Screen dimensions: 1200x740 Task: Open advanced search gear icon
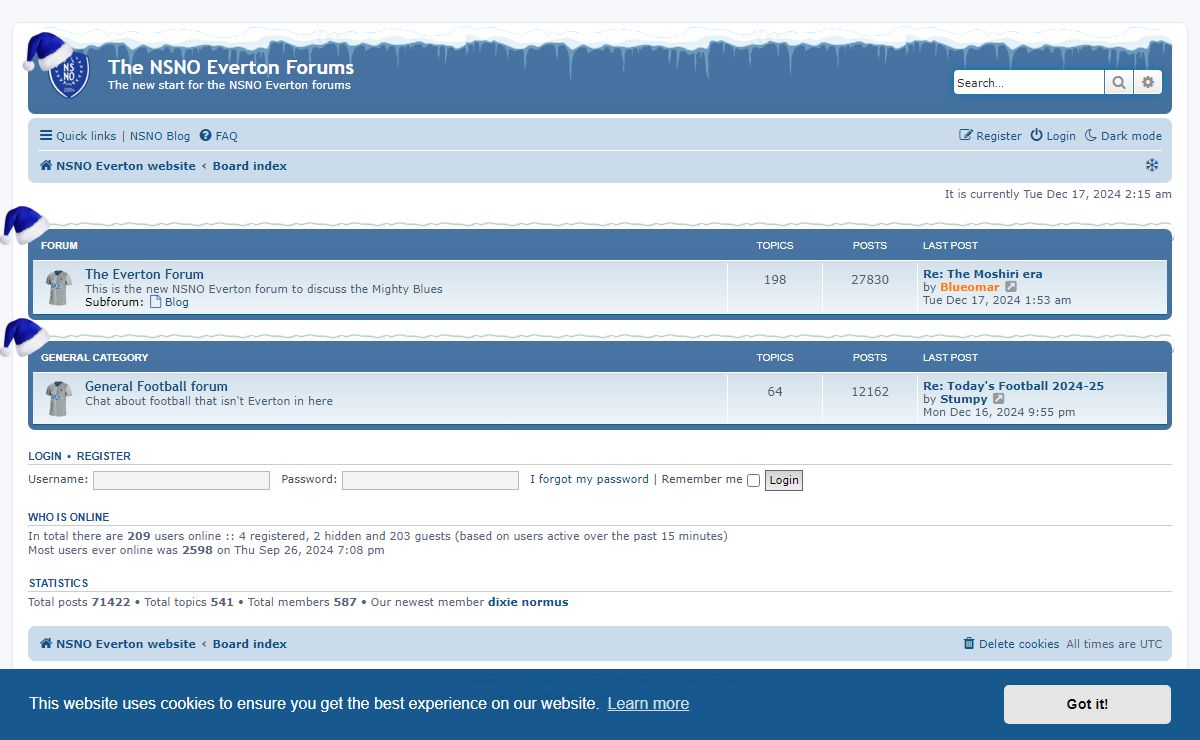tap(1148, 83)
